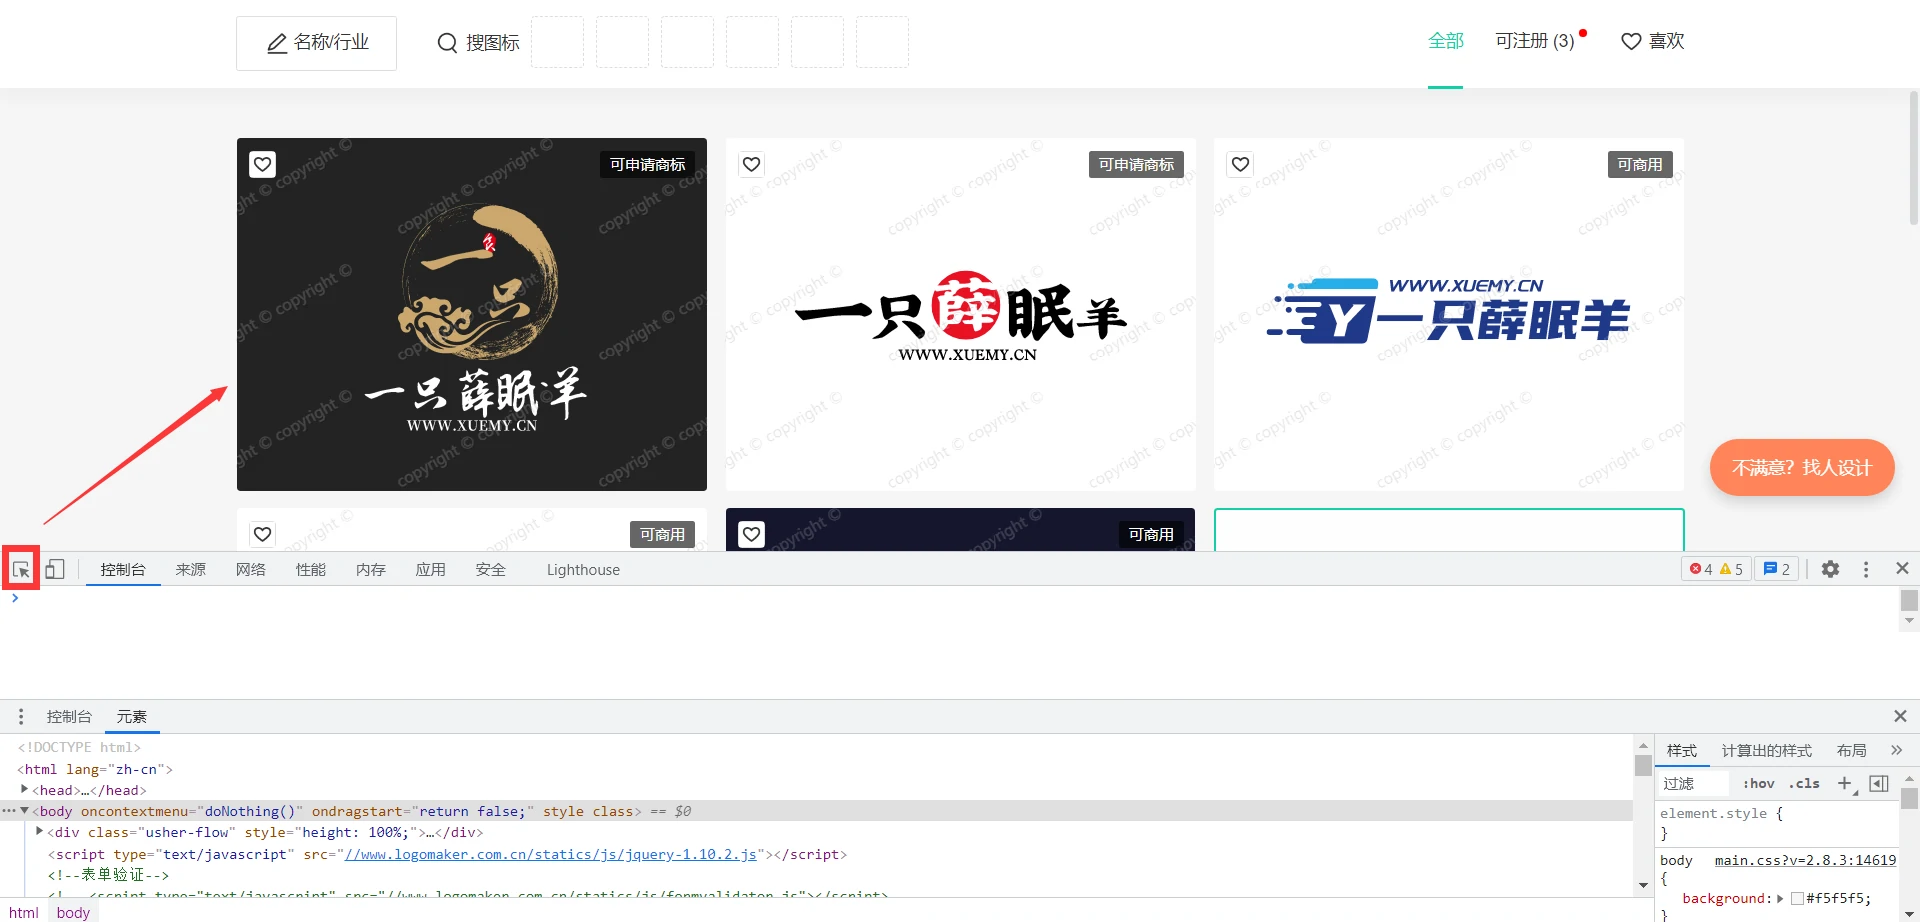Open the 控制台 tab in the top DevTools bar
1920x922 pixels.
click(x=123, y=569)
